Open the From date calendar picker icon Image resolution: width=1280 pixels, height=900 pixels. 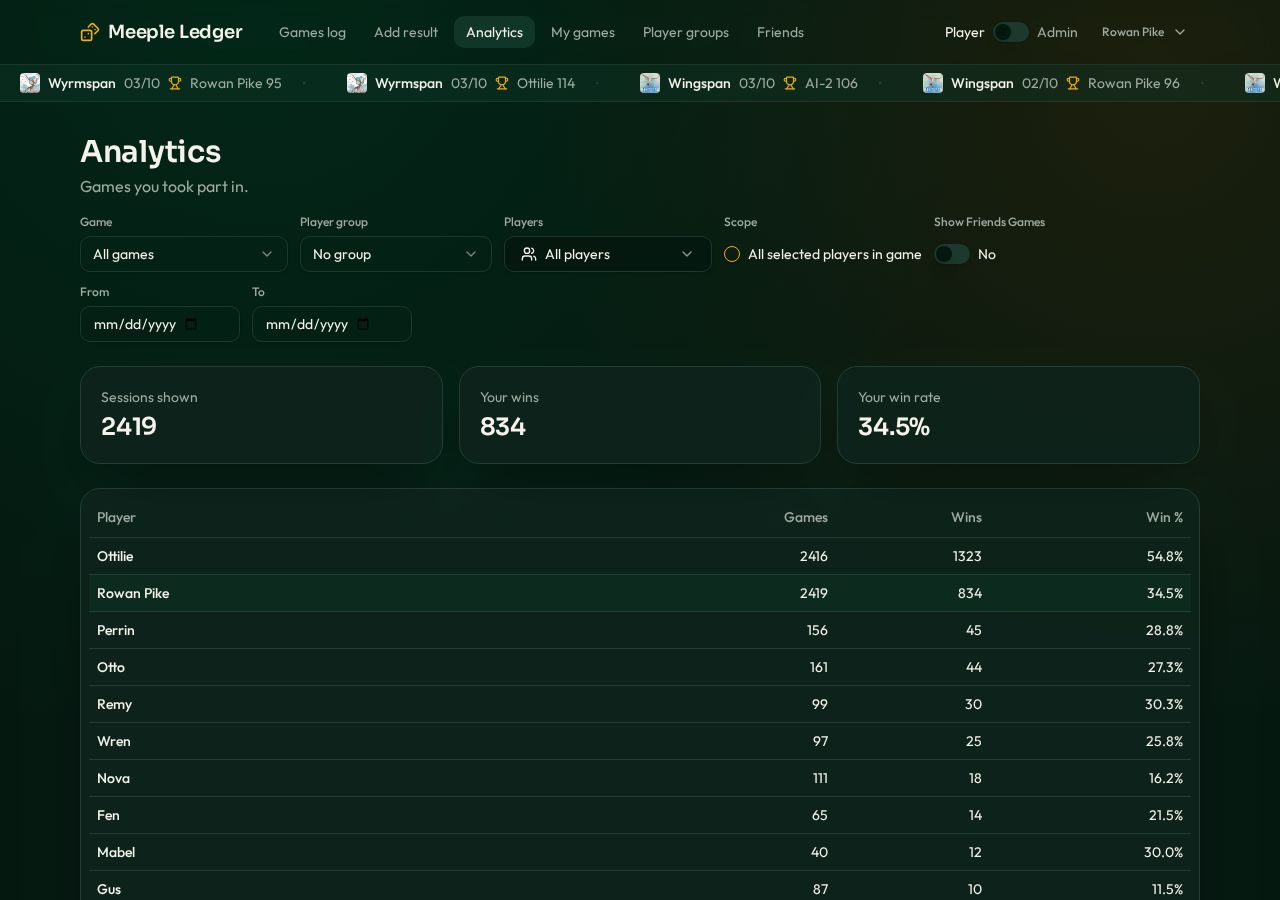192,324
